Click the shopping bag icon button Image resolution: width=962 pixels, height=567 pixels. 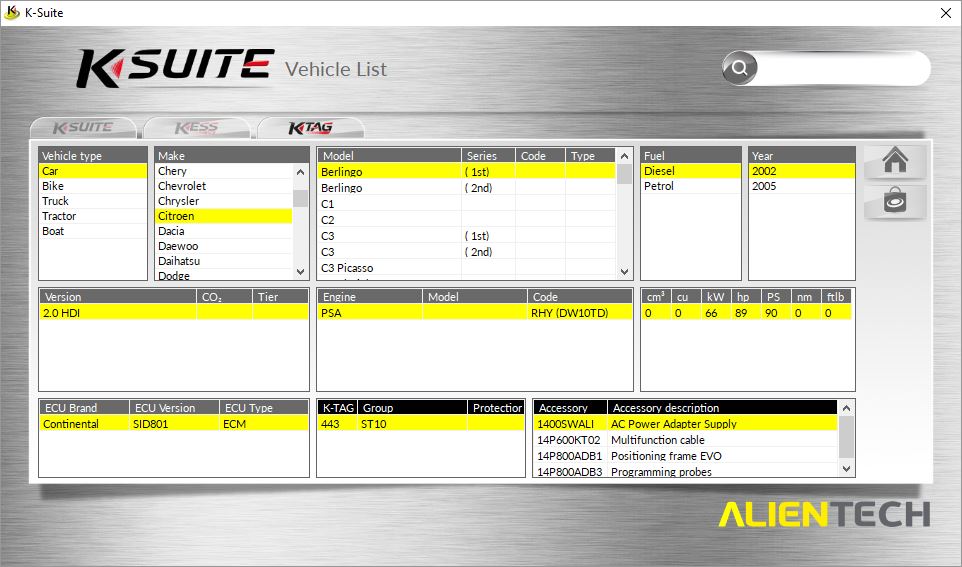(x=894, y=201)
